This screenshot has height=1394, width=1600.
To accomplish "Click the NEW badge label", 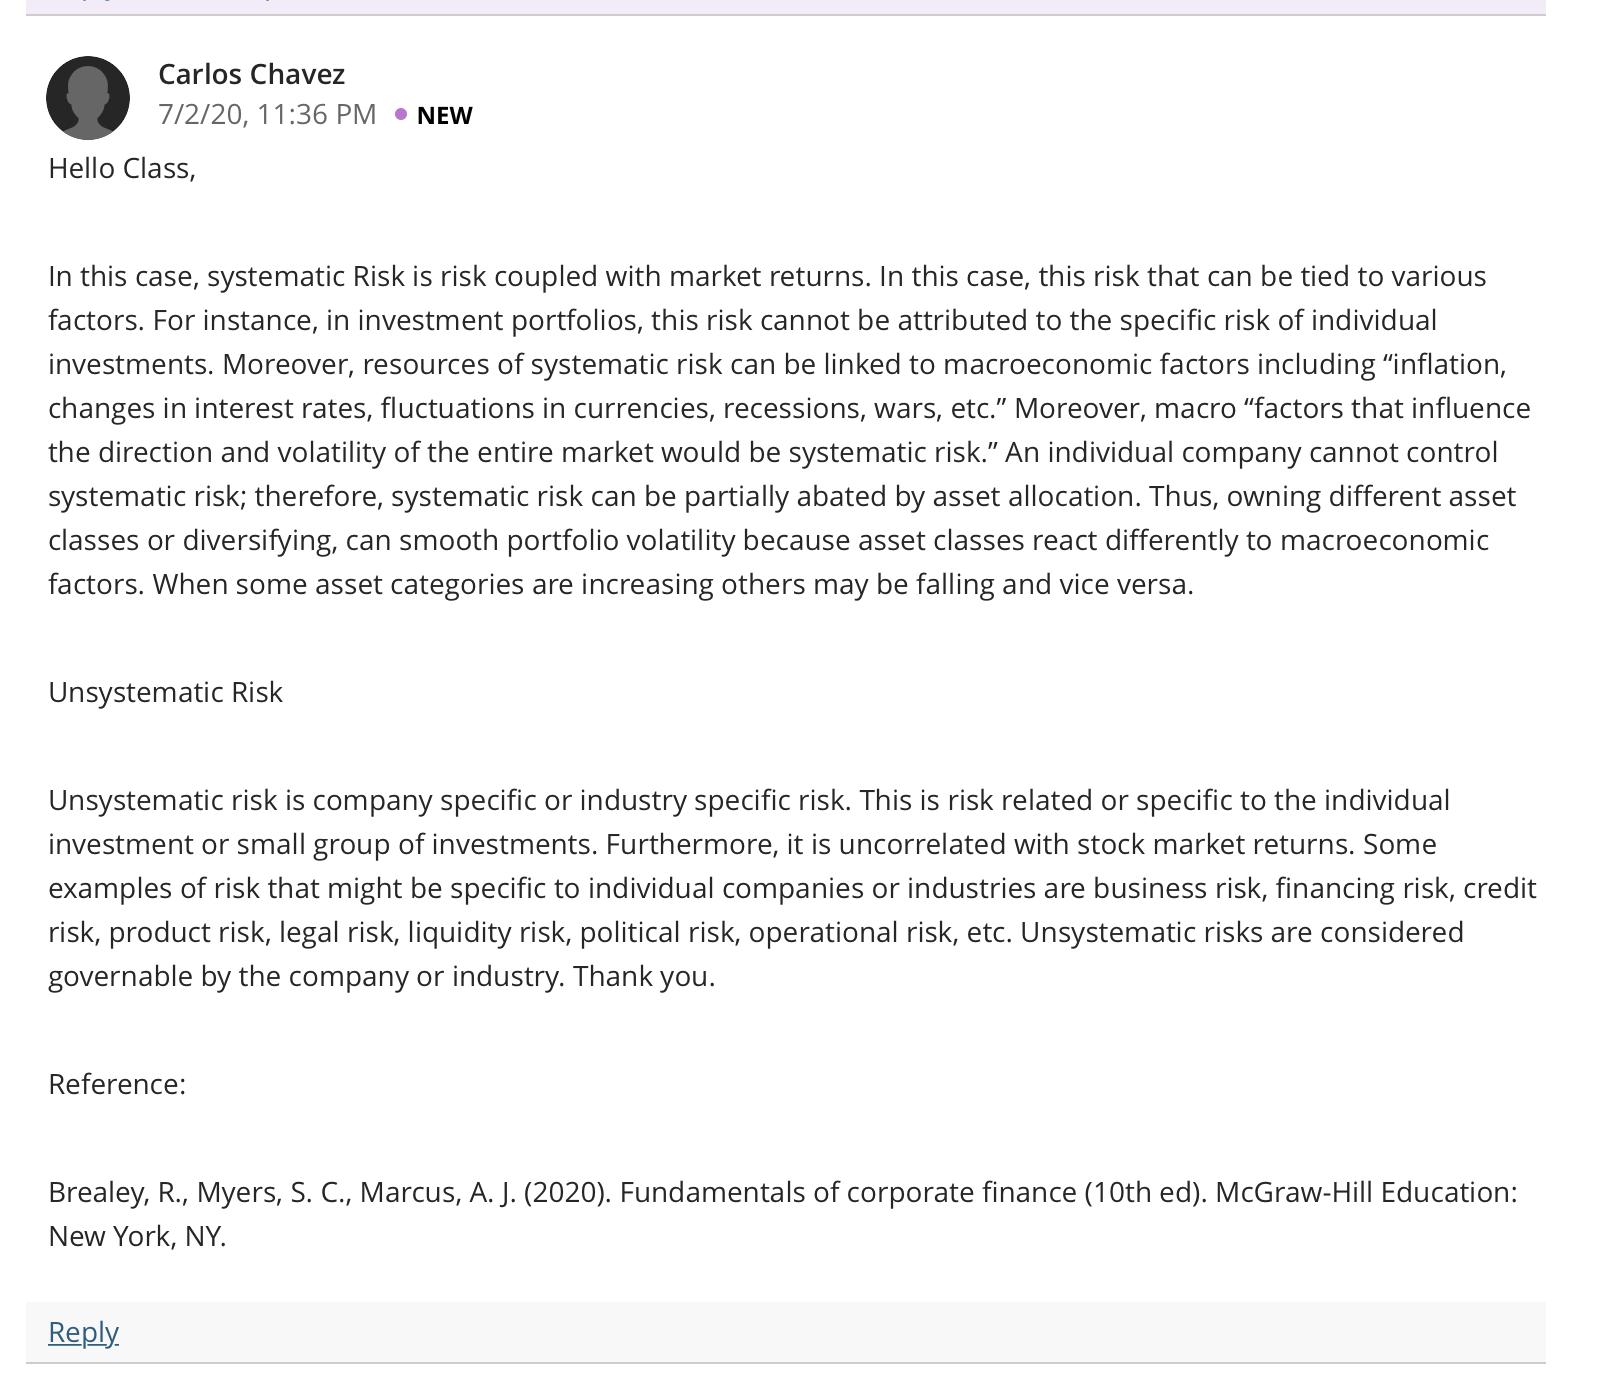I will tap(444, 115).
